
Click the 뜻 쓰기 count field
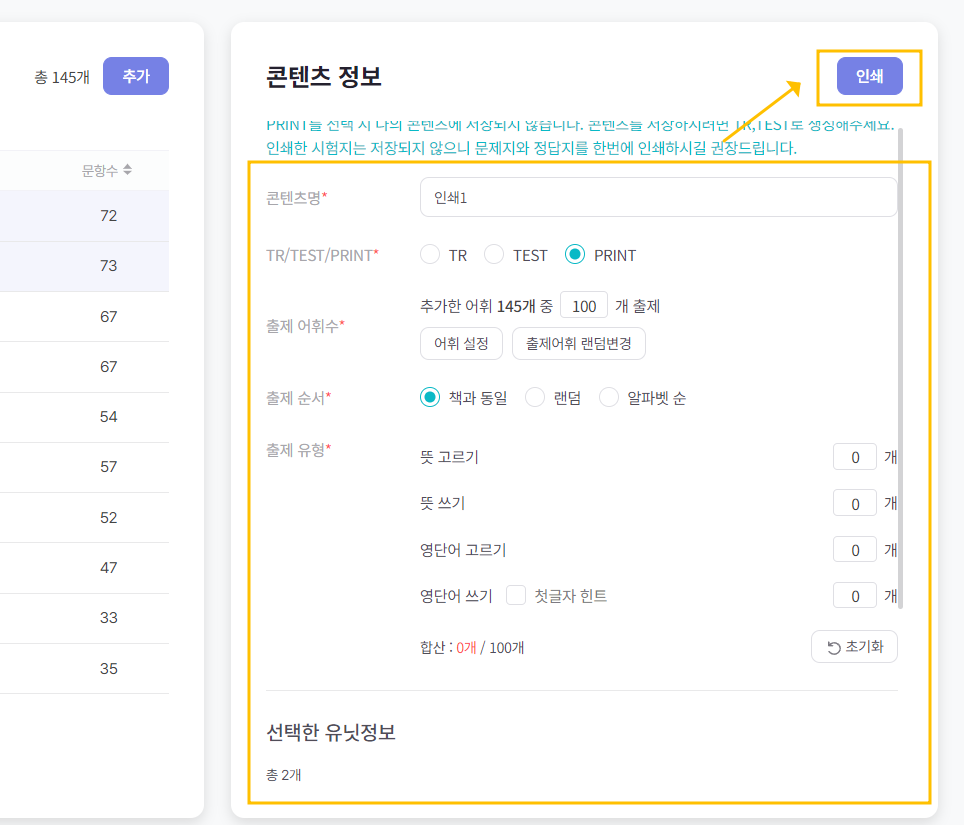(x=854, y=502)
